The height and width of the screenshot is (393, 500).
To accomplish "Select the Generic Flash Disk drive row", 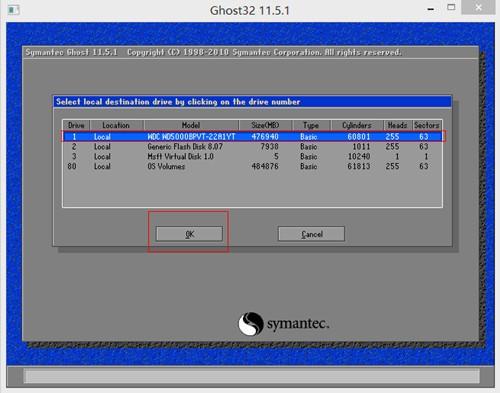I will 253,147.
